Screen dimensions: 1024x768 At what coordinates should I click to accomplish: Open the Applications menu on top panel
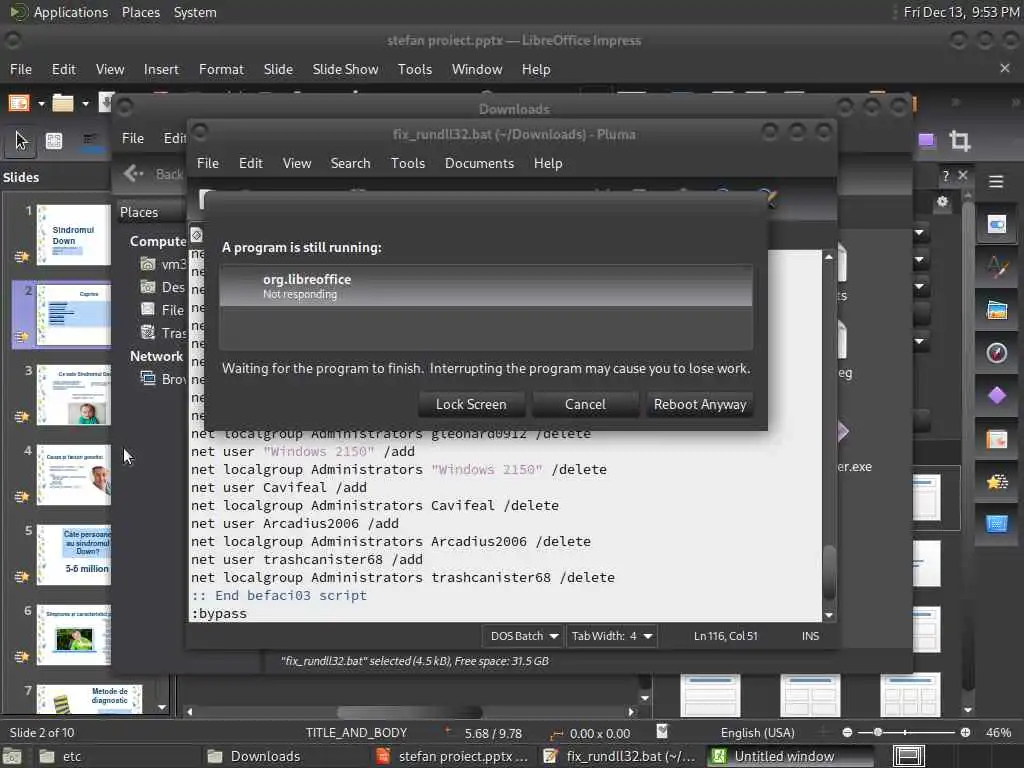click(x=71, y=12)
